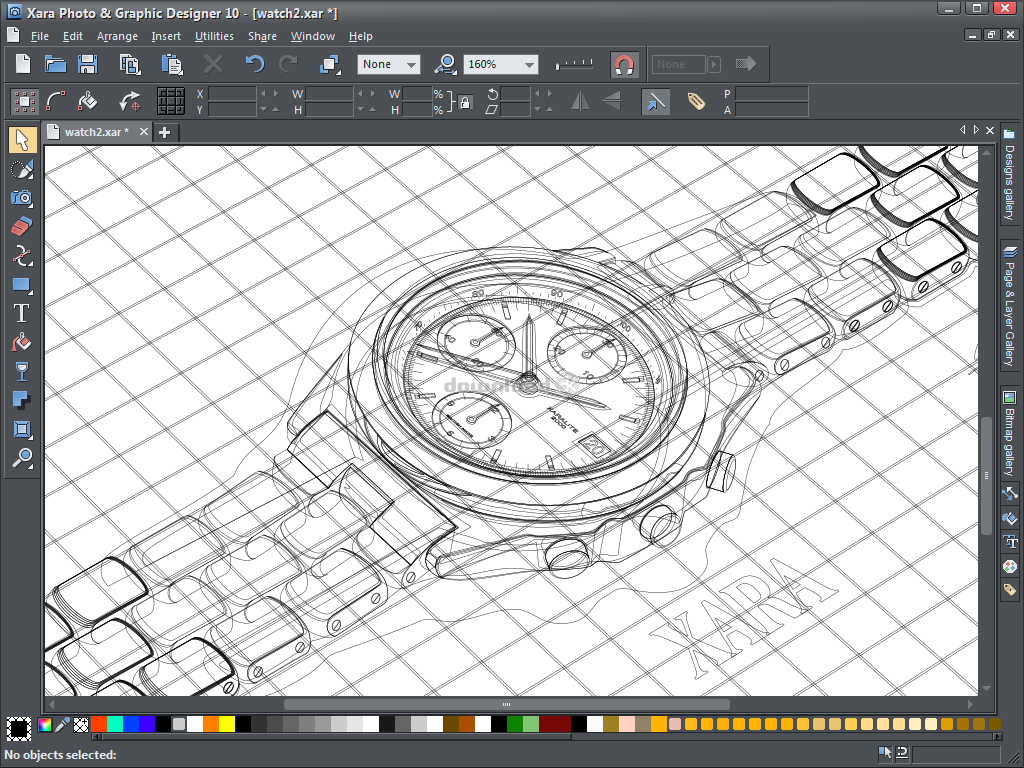Choose the Text tool
1024x768 pixels.
pos(22,313)
